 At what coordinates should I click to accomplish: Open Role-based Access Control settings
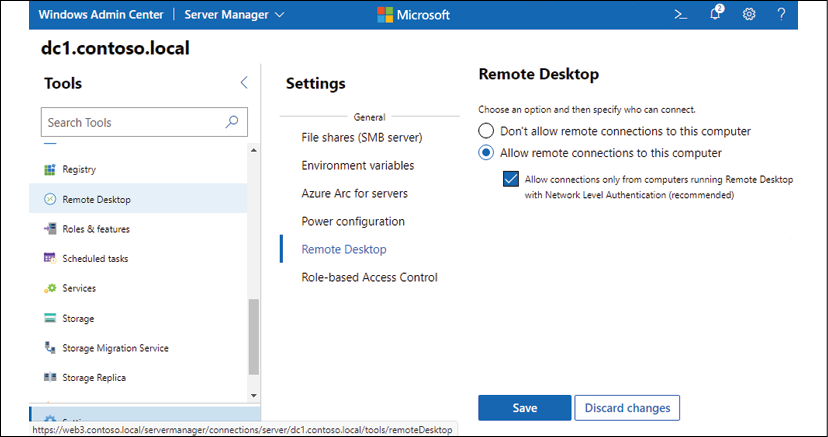pyautogui.click(x=369, y=278)
